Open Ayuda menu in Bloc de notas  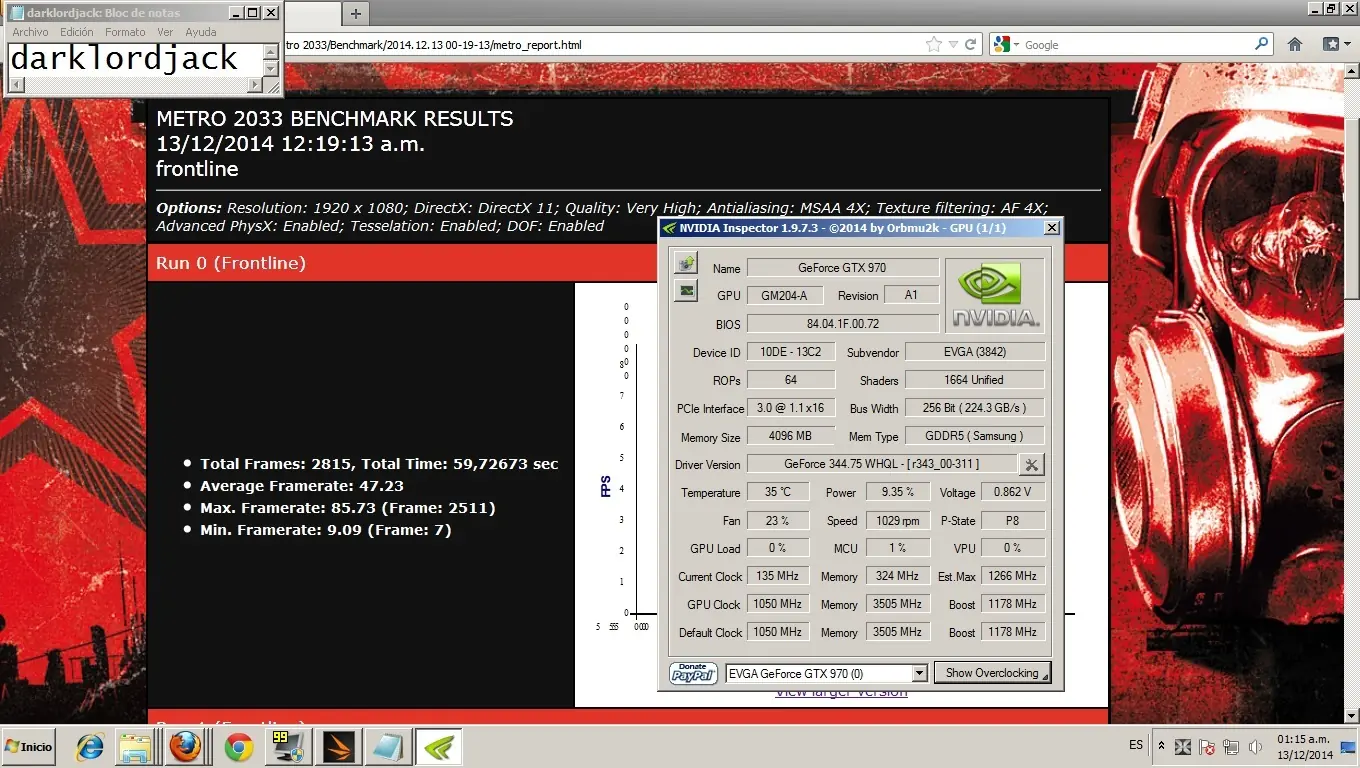click(x=200, y=32)
